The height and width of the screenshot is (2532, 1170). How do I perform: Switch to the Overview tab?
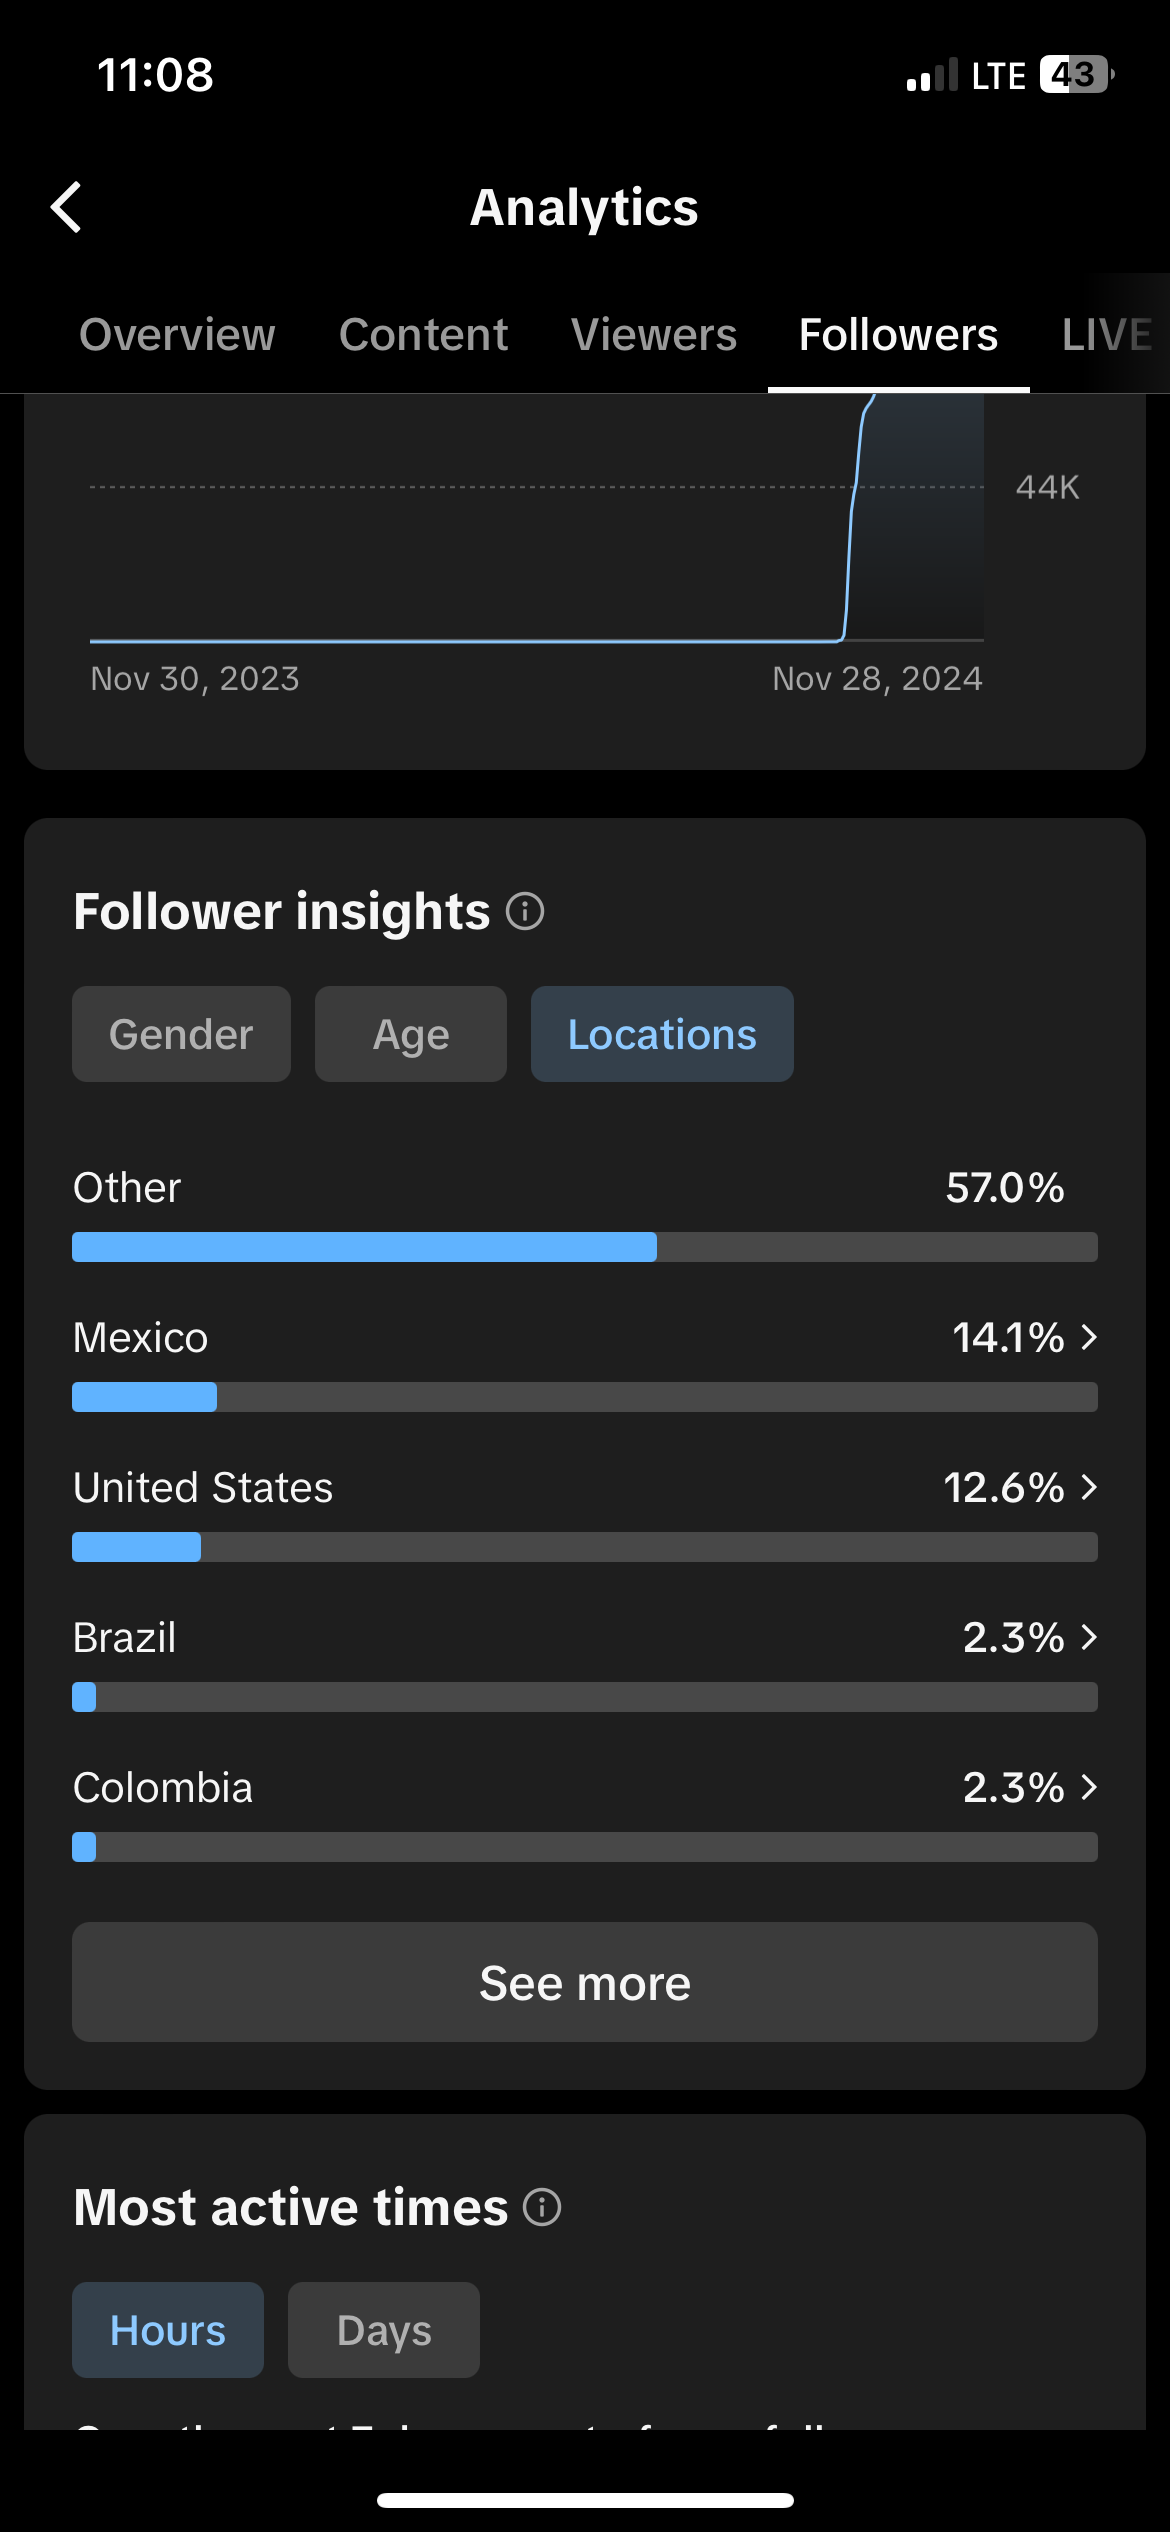coord(177,334)
